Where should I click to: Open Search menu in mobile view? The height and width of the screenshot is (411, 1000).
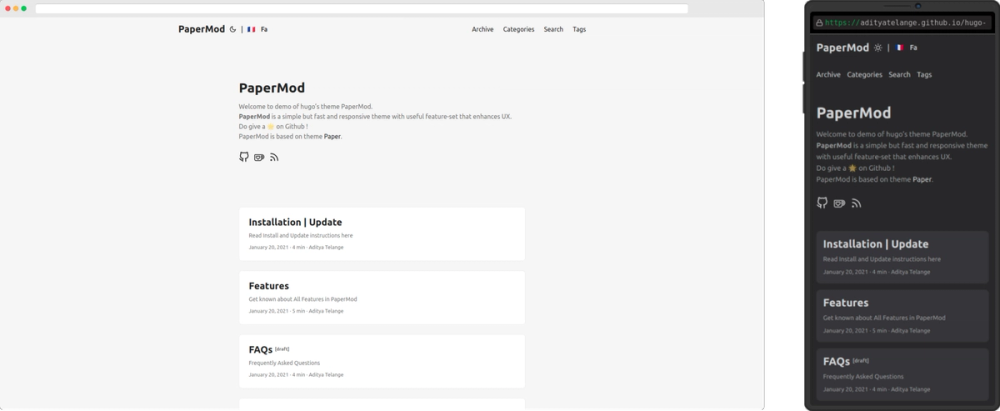click(899, 75)
